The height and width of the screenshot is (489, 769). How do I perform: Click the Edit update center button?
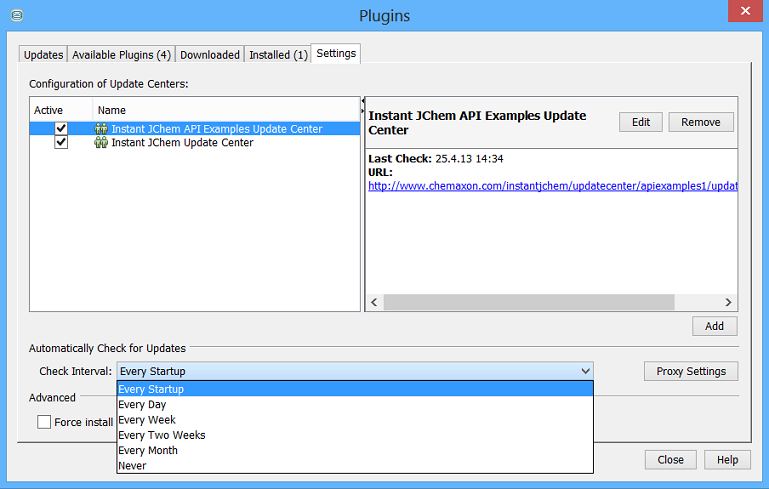point(640,122)
